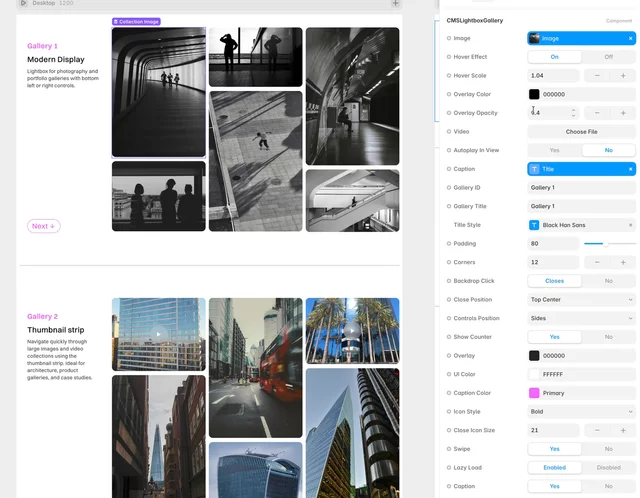Click the Choose File button for Video

pos(581,132)
